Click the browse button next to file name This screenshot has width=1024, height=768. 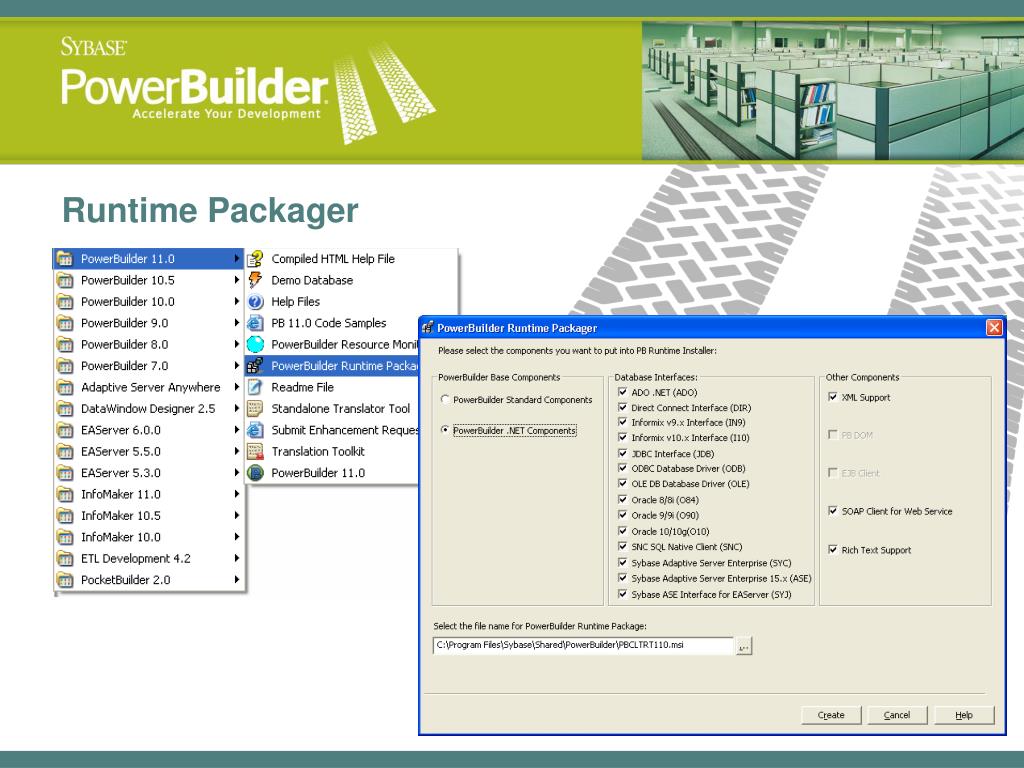pos(743,647)
